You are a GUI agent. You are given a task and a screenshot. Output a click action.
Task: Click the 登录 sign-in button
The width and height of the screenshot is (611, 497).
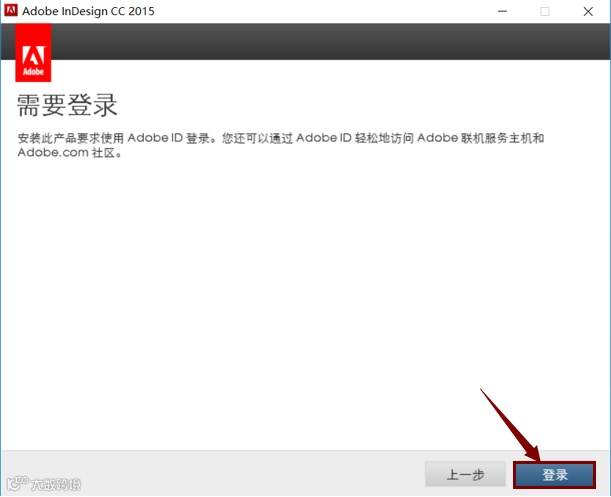[x=554, y=474]
